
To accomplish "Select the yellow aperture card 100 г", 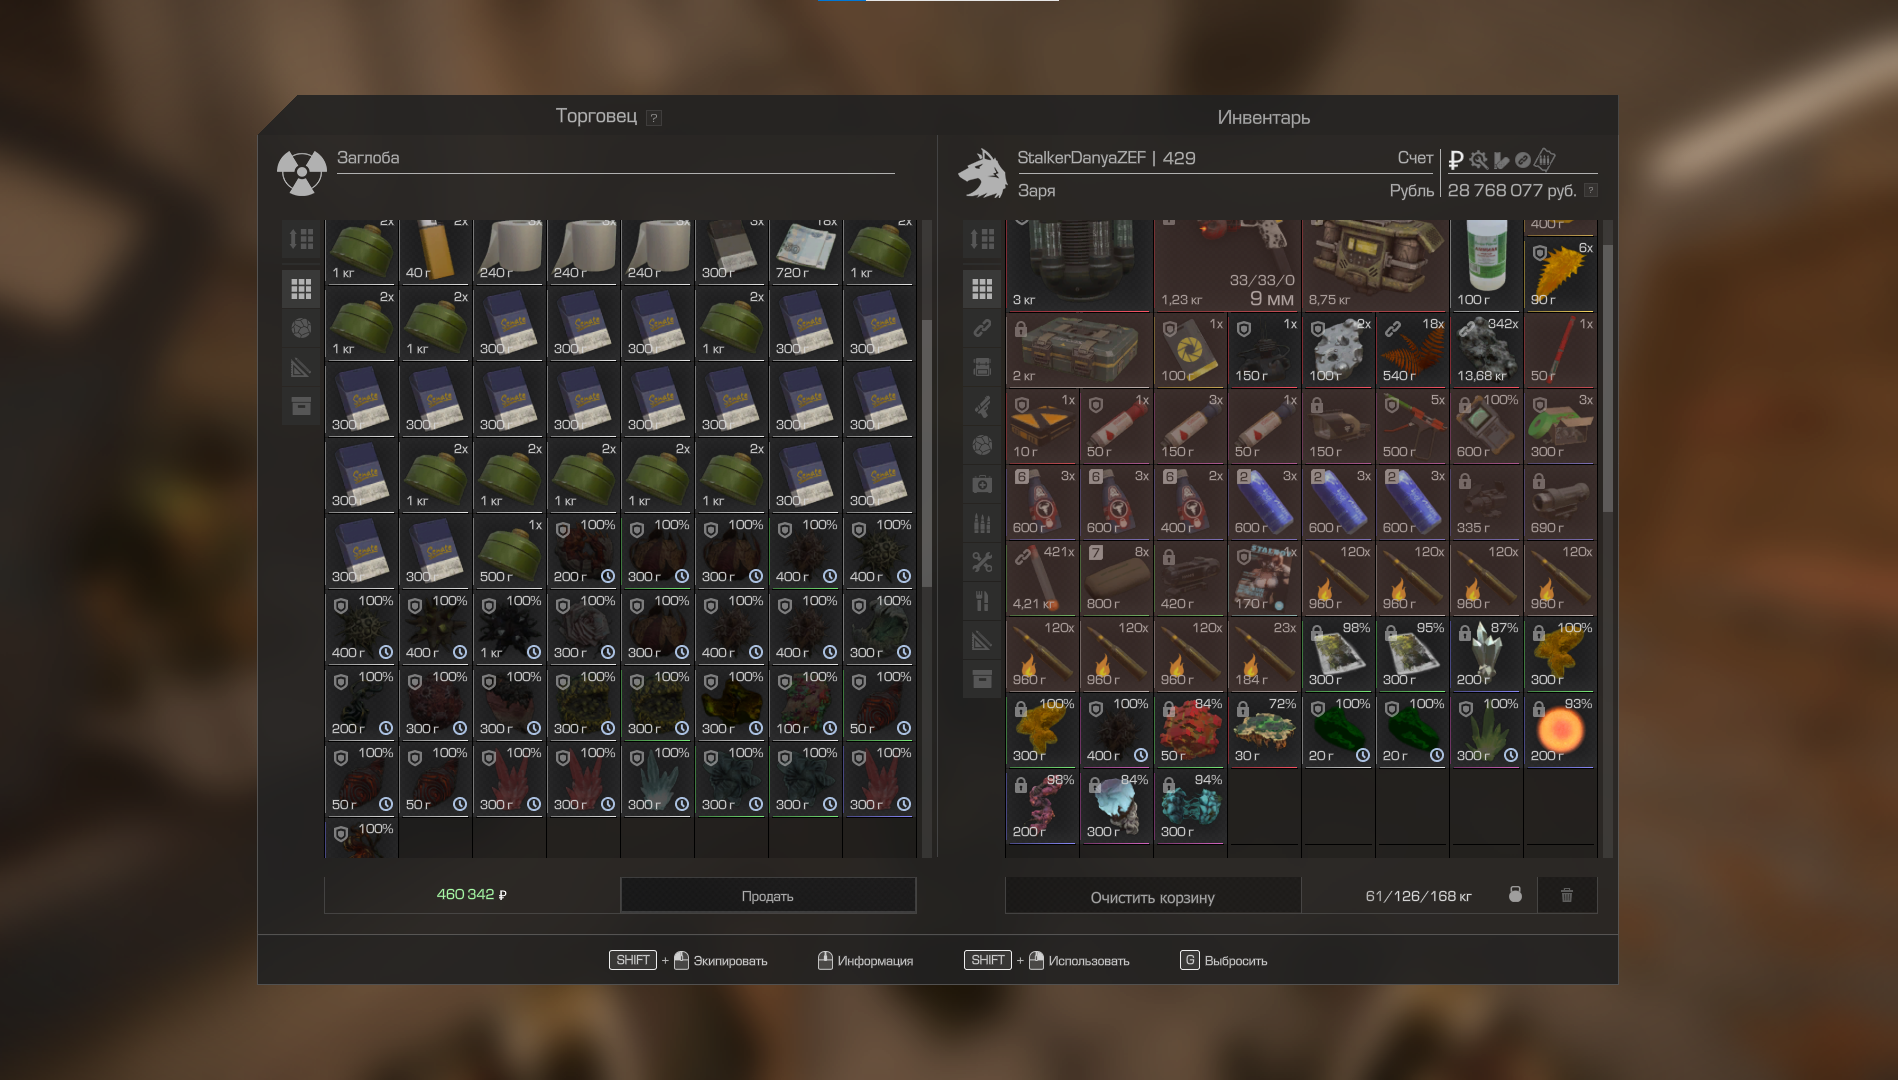I will [1190, 351].
